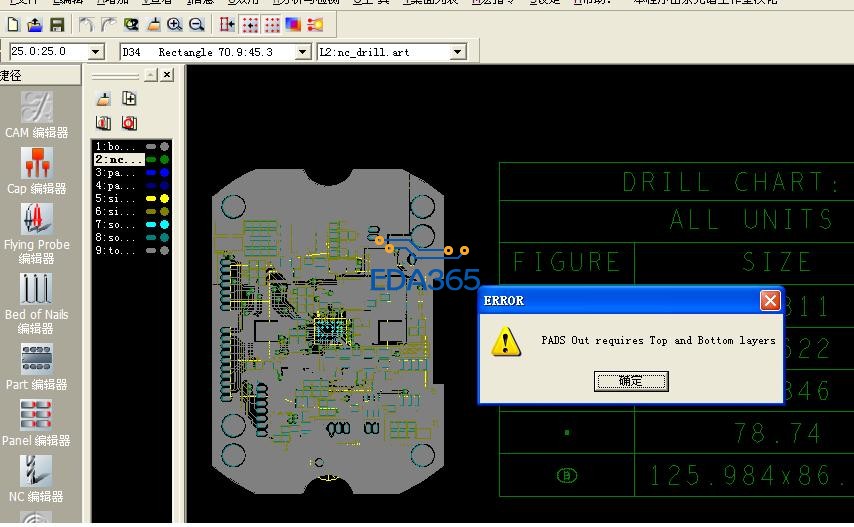Open the Bed of Nails editor

36,304
